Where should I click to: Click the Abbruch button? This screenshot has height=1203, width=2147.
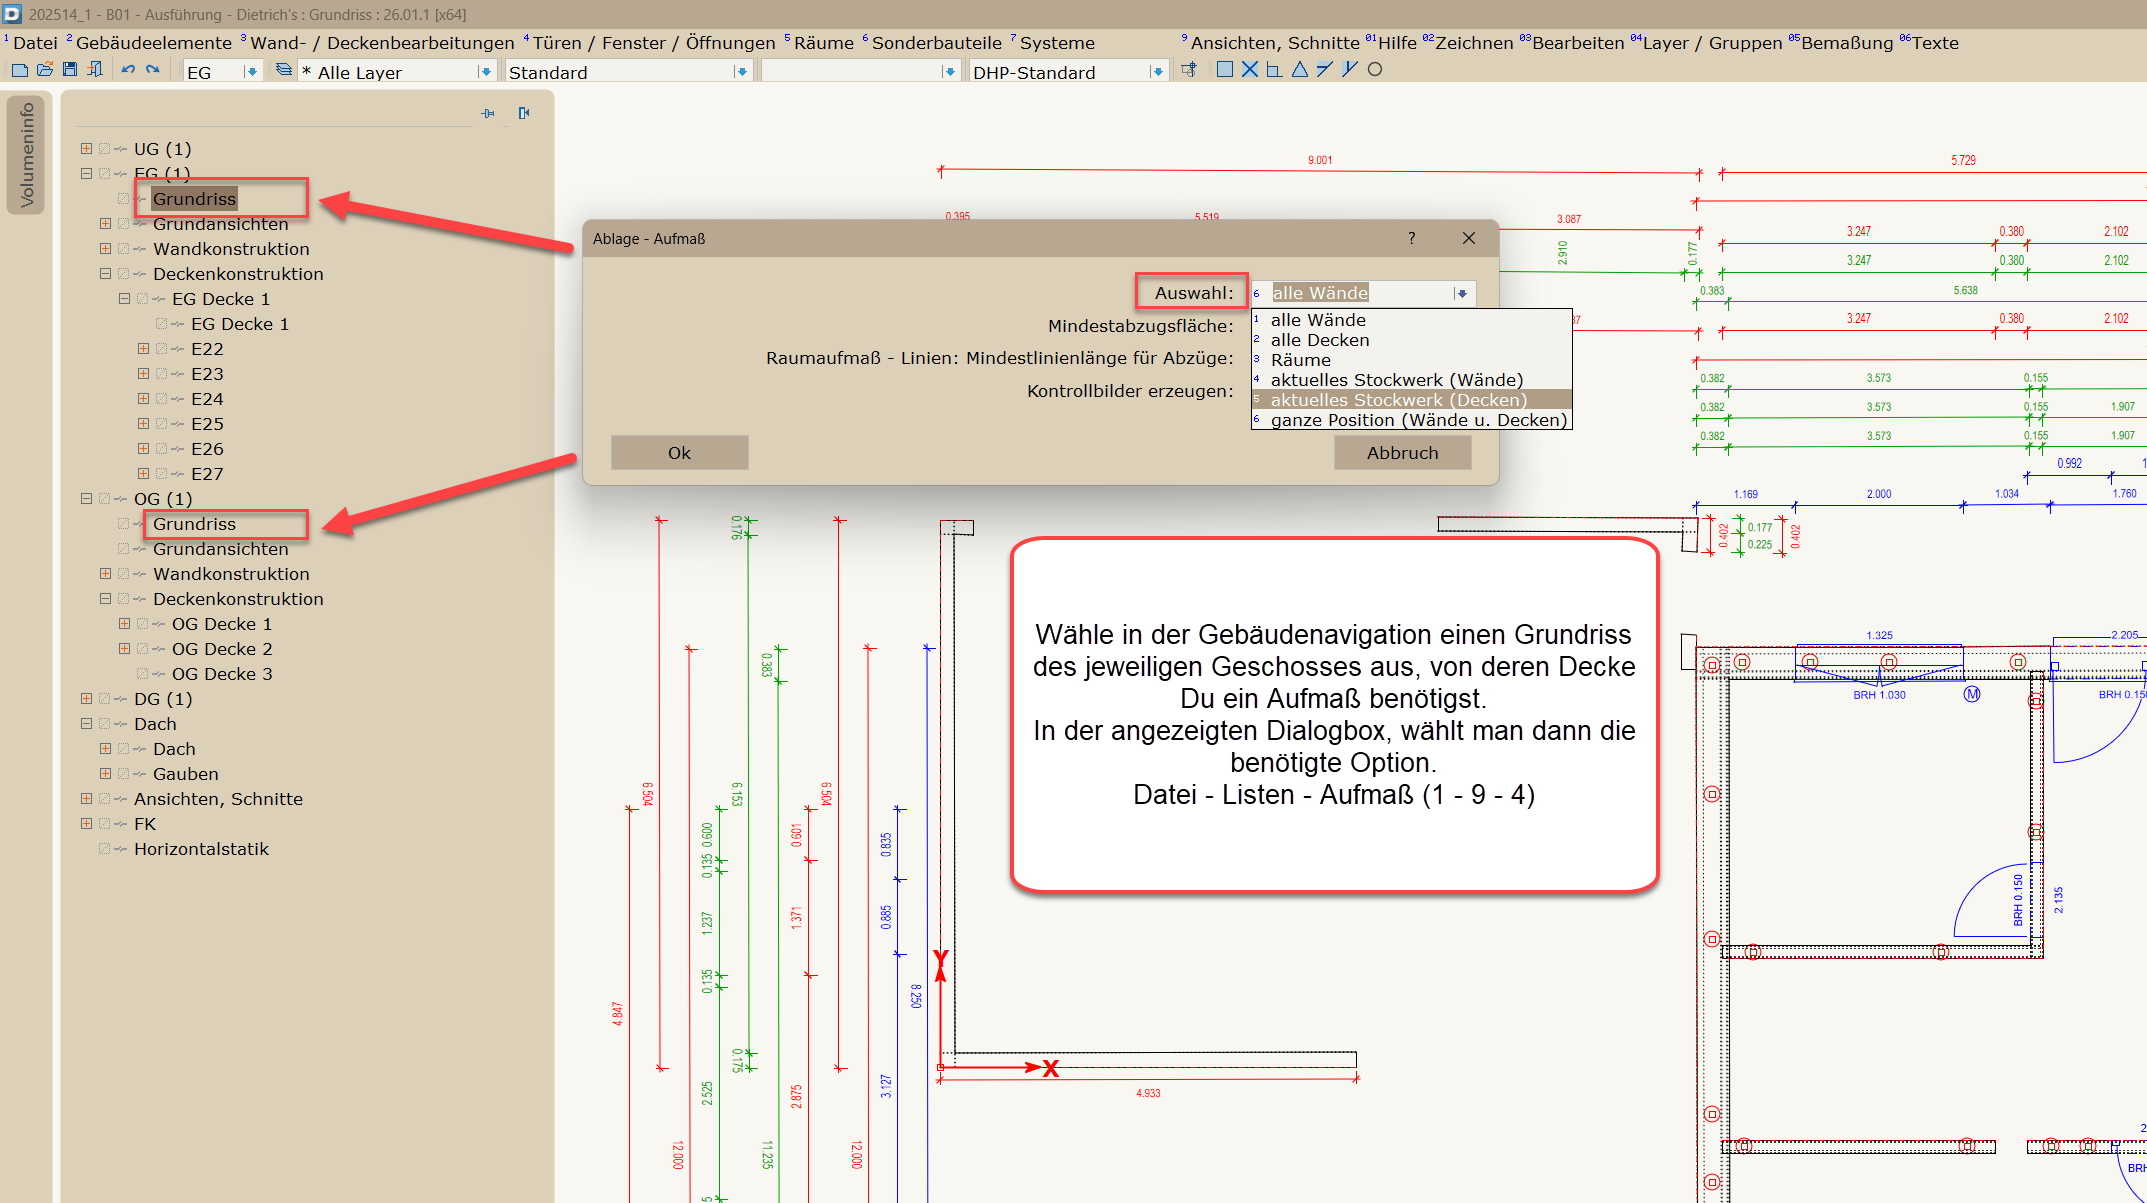[x=1402, y=453]
